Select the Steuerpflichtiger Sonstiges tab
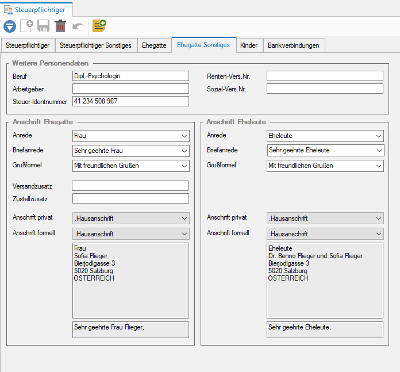 (x=96, y=46)
